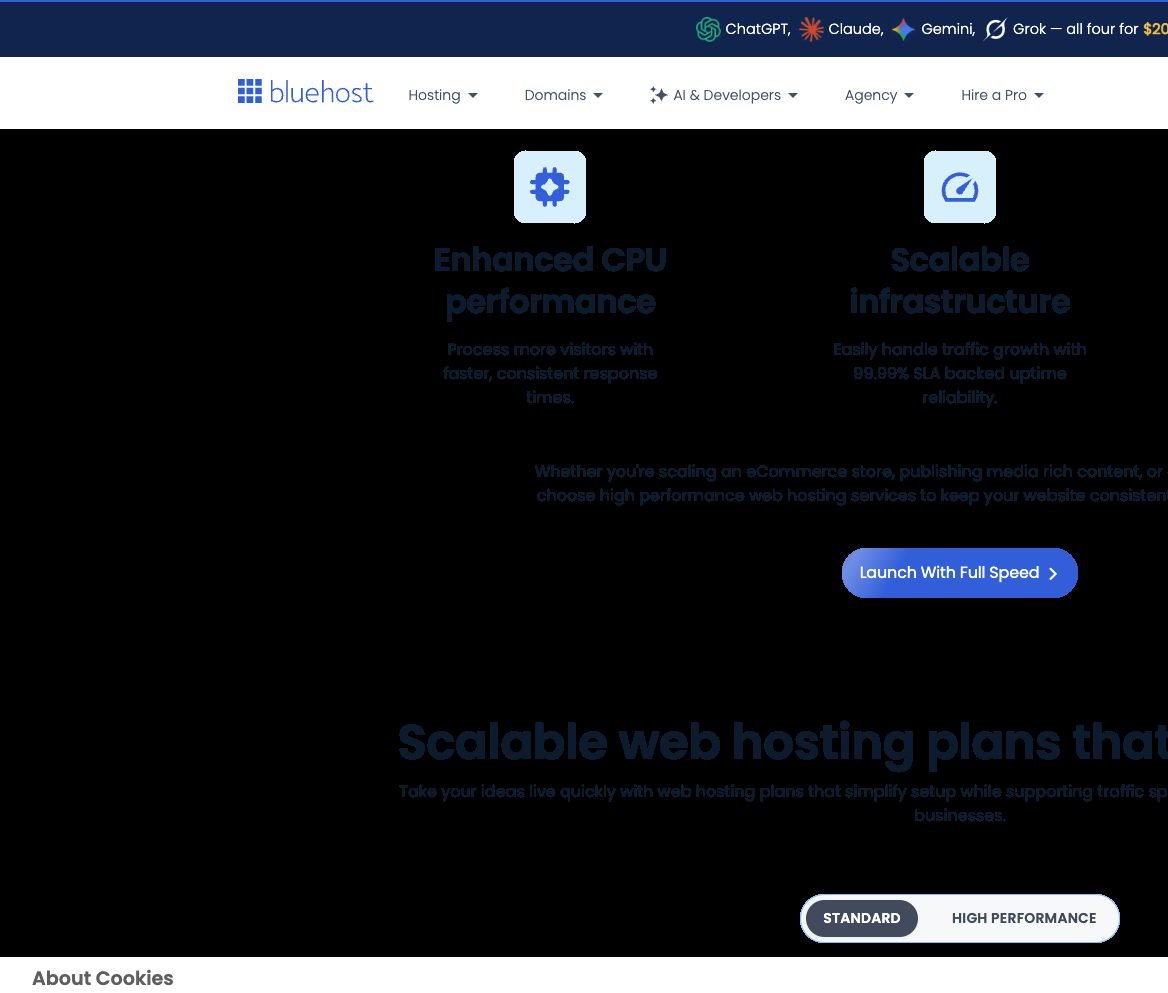Click the "Scalable infrastructure" heading
1168x993 pixels.
click(x=959, y=281)
